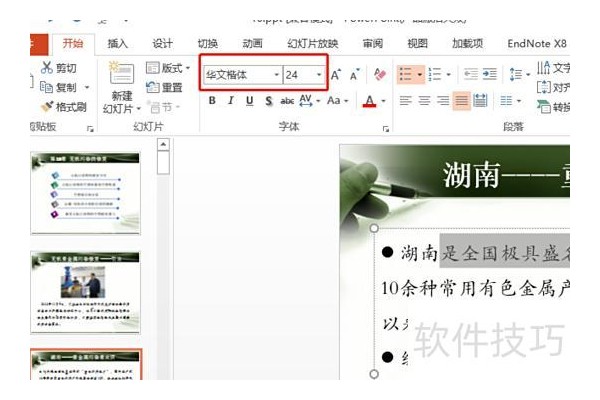Open the View (视图) tab
600x400 pixels.
[x=417, y=44]
